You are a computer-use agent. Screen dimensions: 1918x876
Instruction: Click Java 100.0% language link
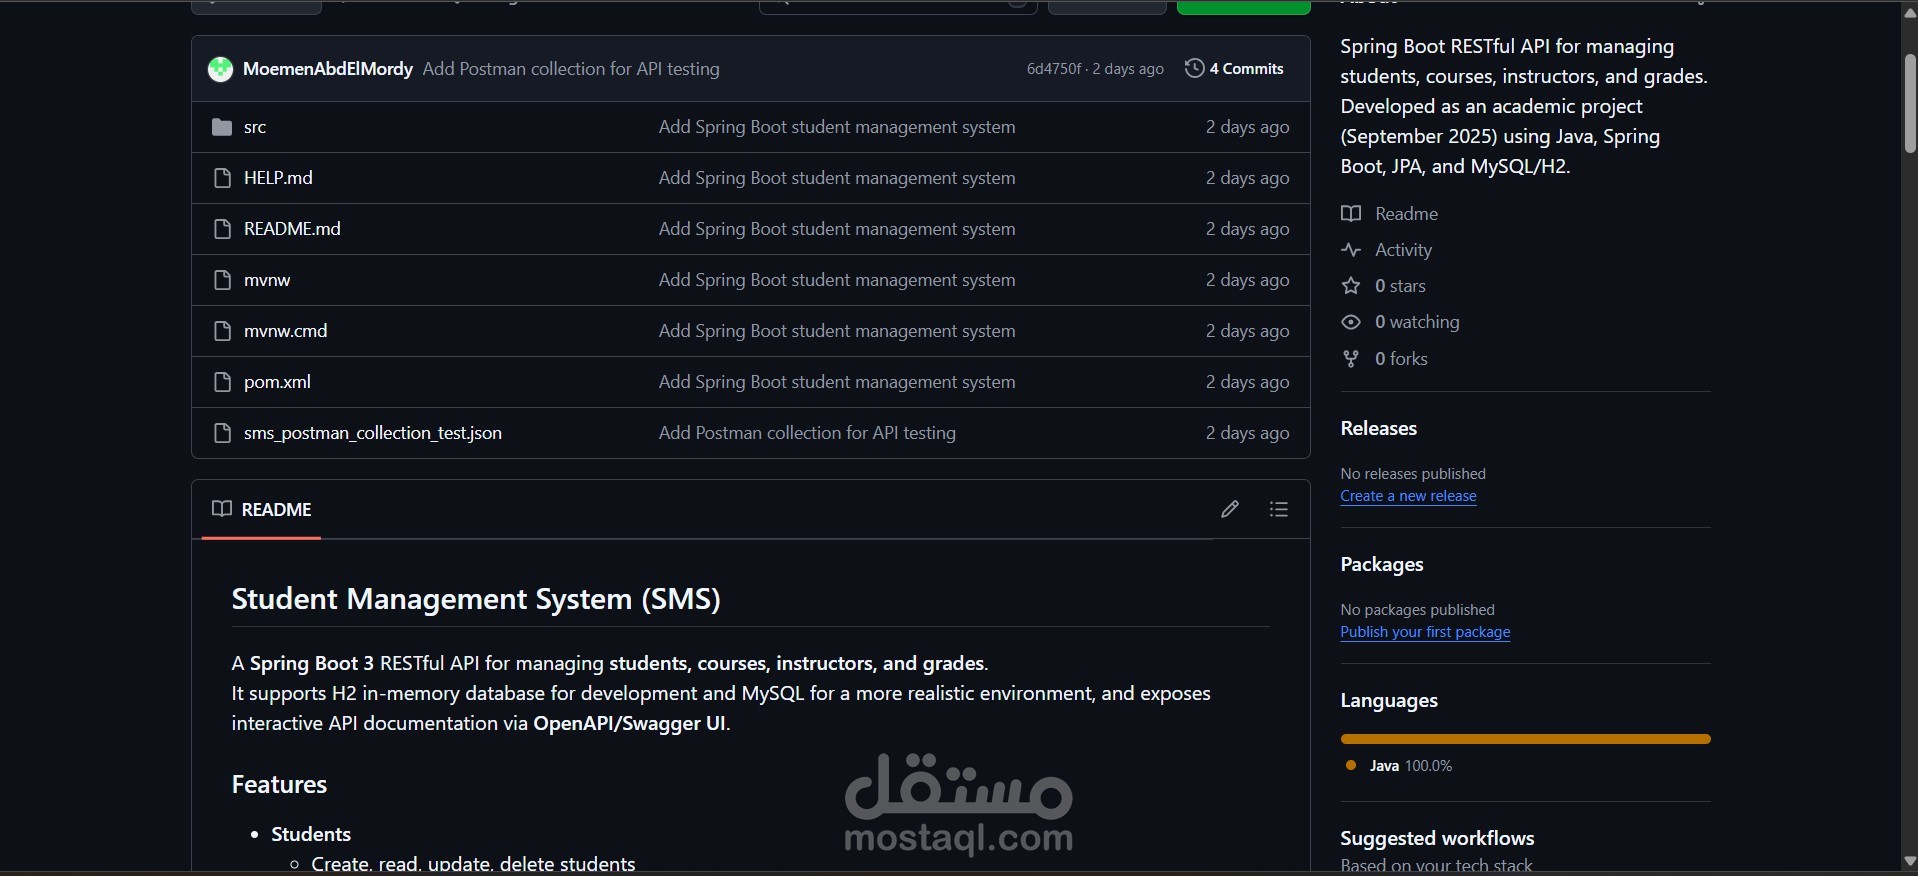pos(1410,765)
